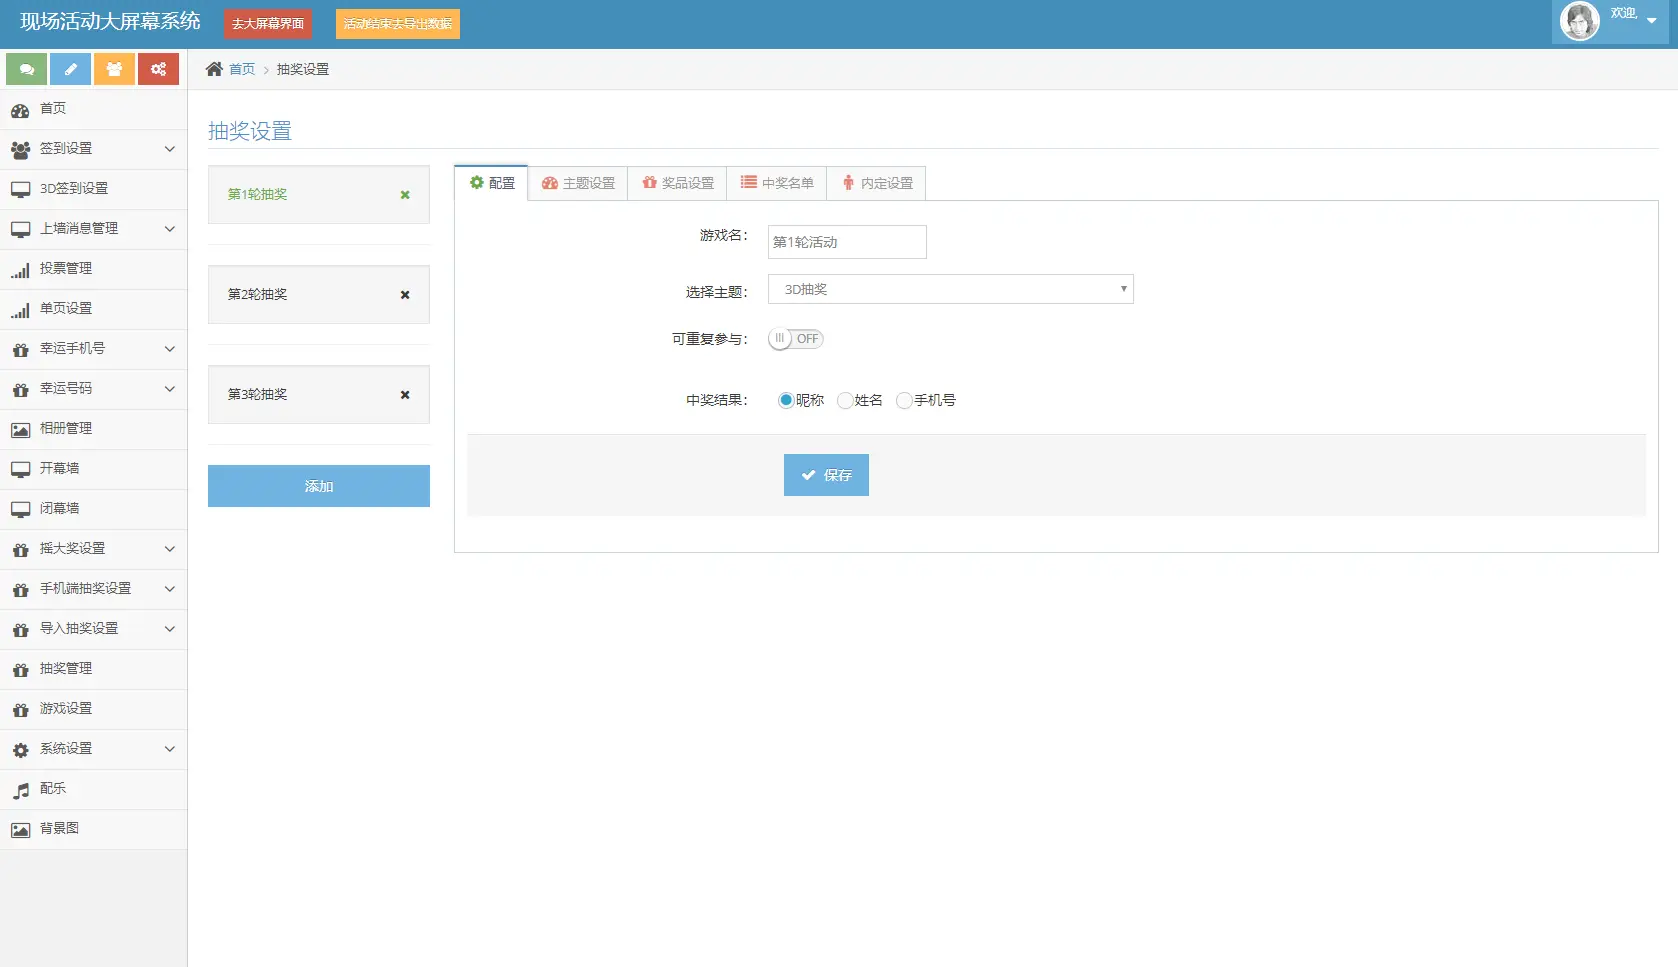The width and height of the screenshot is (1678, 967).
Task: Select the 姓名 radio option for 中奖结果
Action: click(x=846, y=400)
